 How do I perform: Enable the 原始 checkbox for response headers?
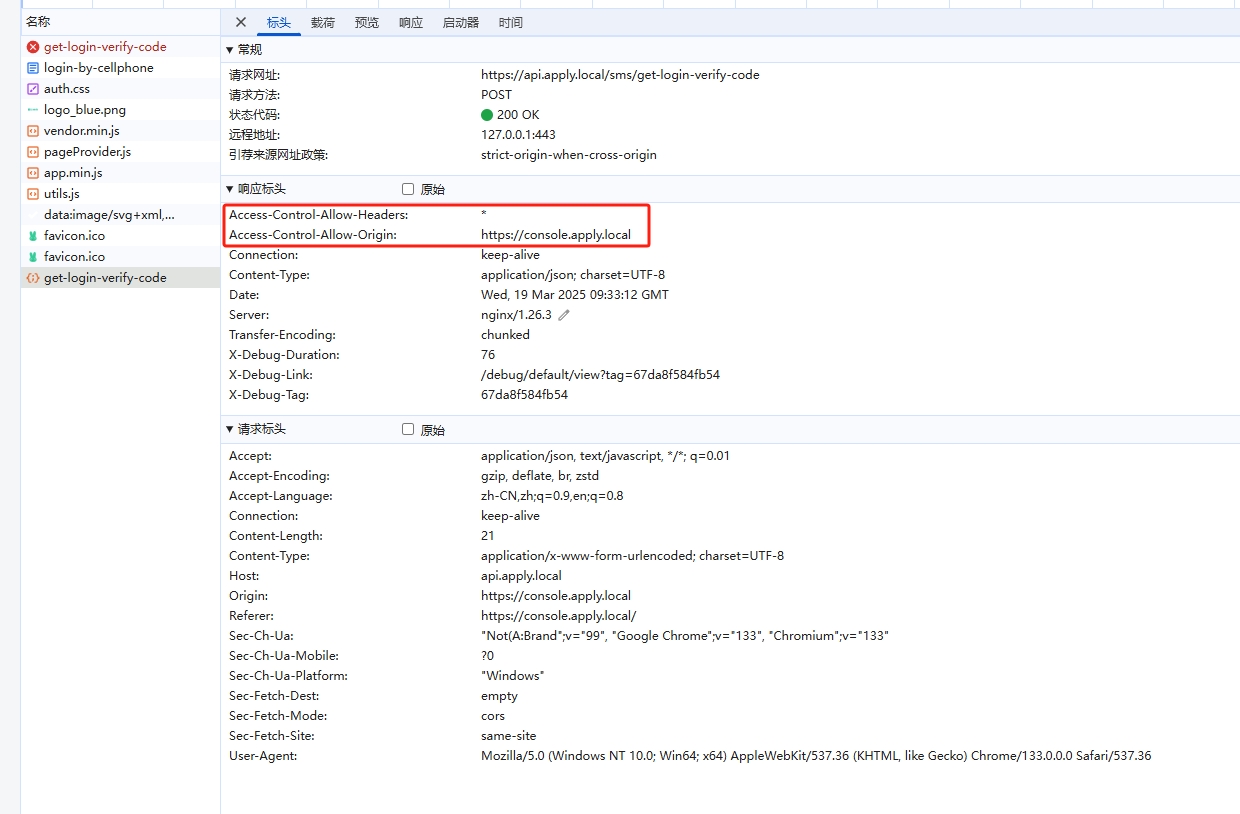coord(408,189)
